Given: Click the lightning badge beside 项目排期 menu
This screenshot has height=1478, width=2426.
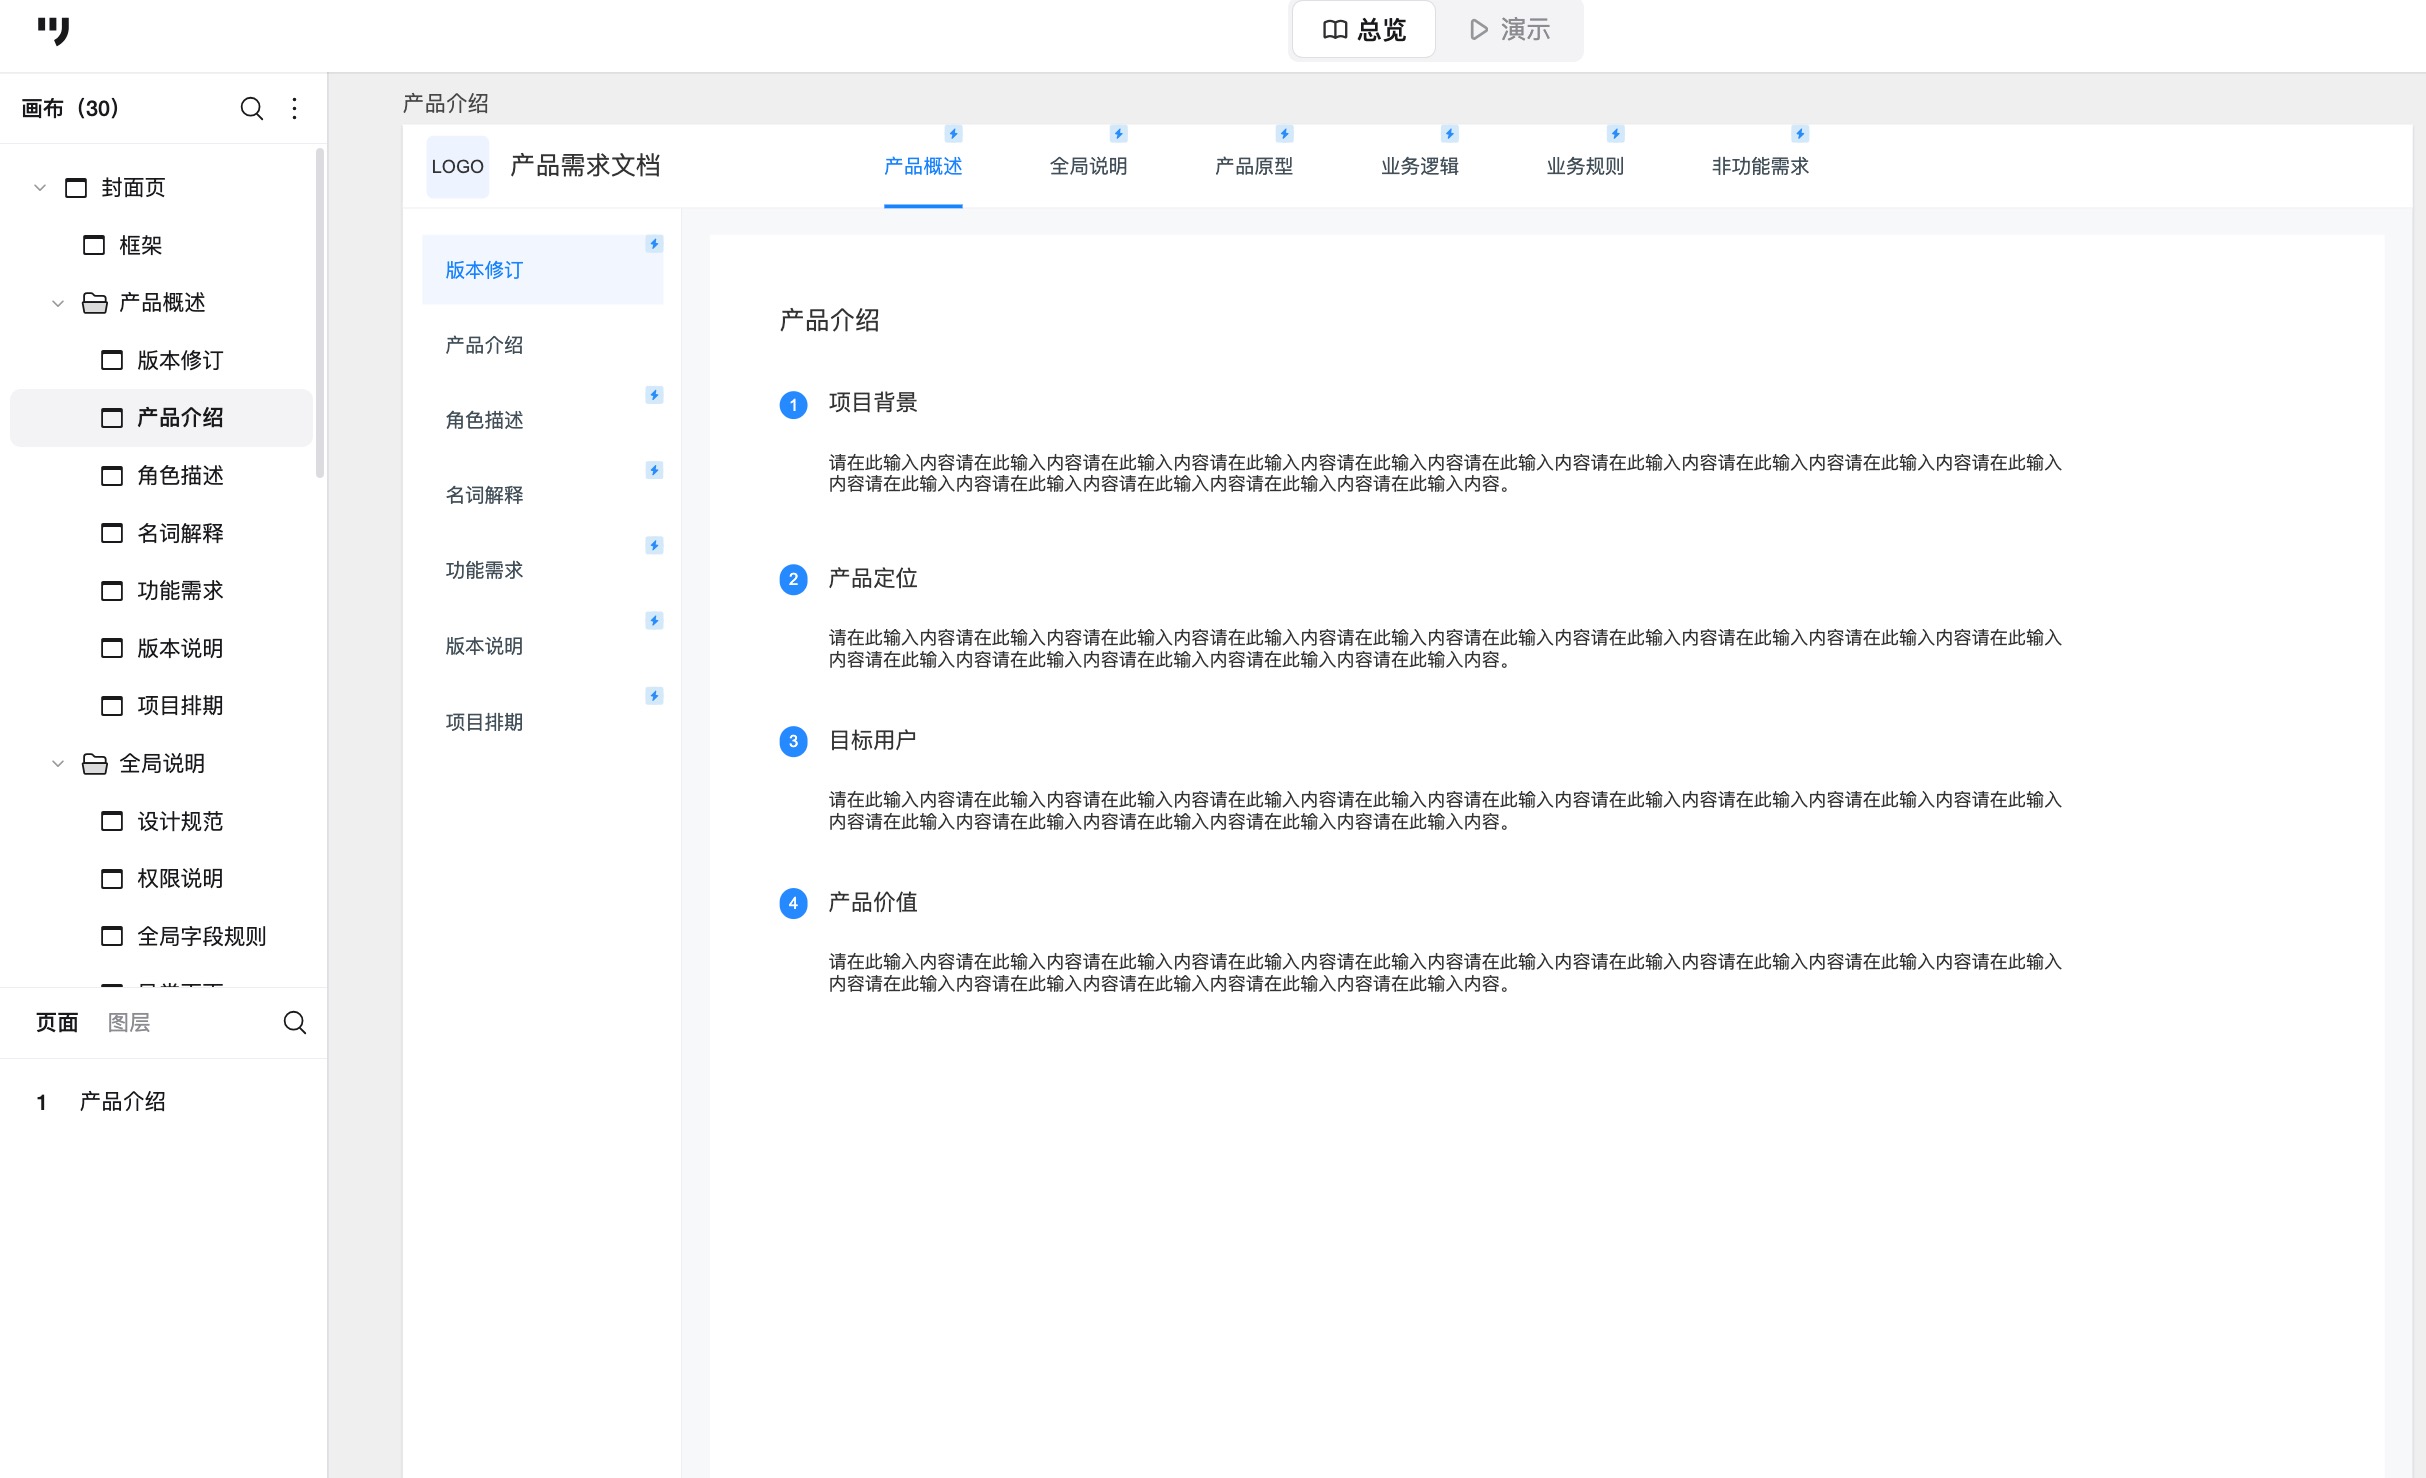Looking at the screenshot, I should tap(654, 696).
